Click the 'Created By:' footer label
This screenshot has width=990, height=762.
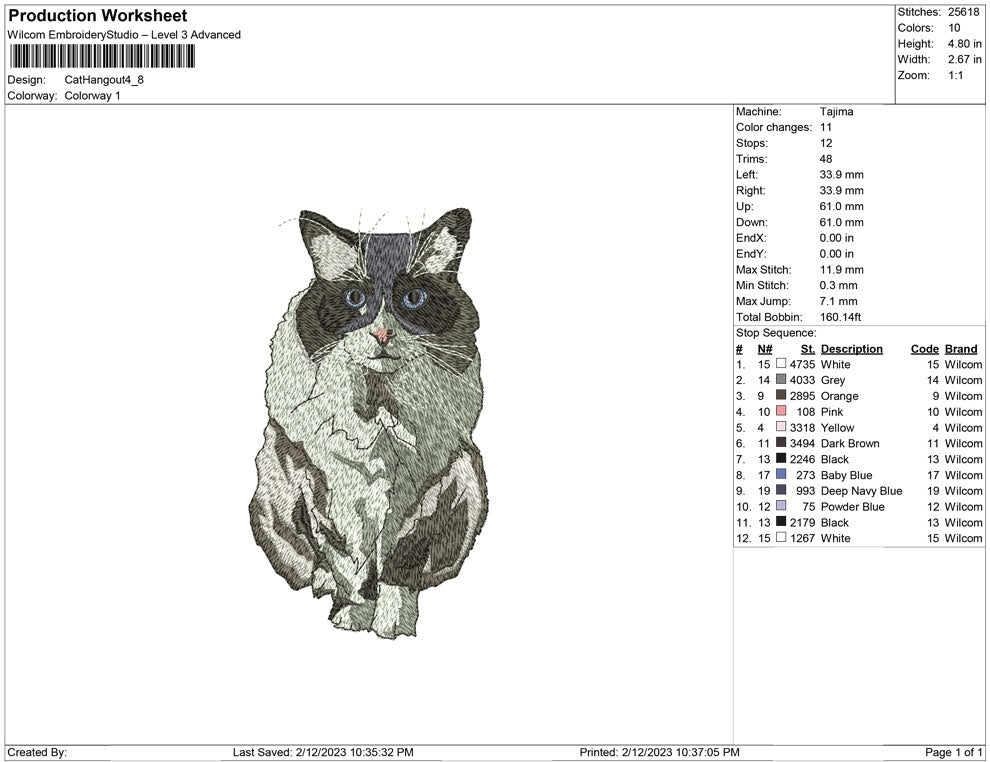pos(37,752)
